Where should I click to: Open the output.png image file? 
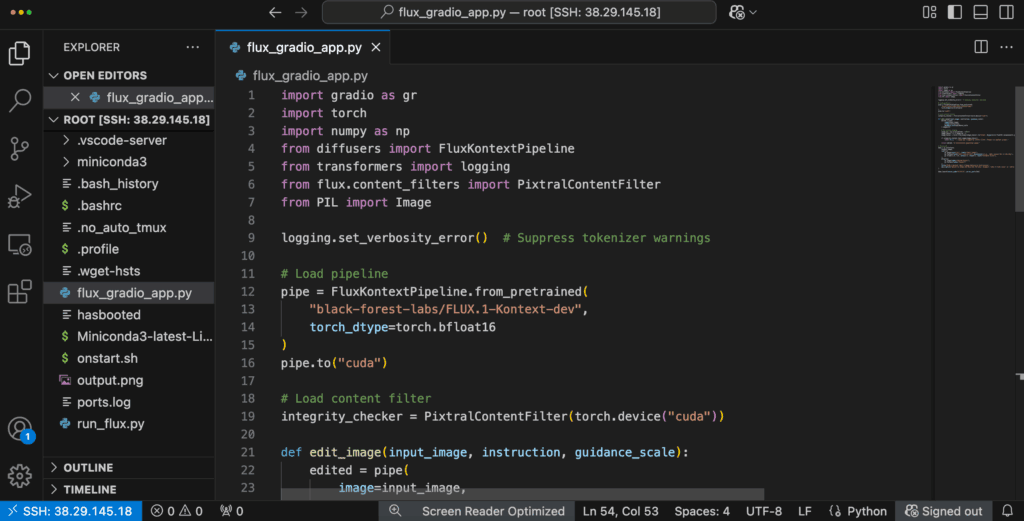pos(129,380)
